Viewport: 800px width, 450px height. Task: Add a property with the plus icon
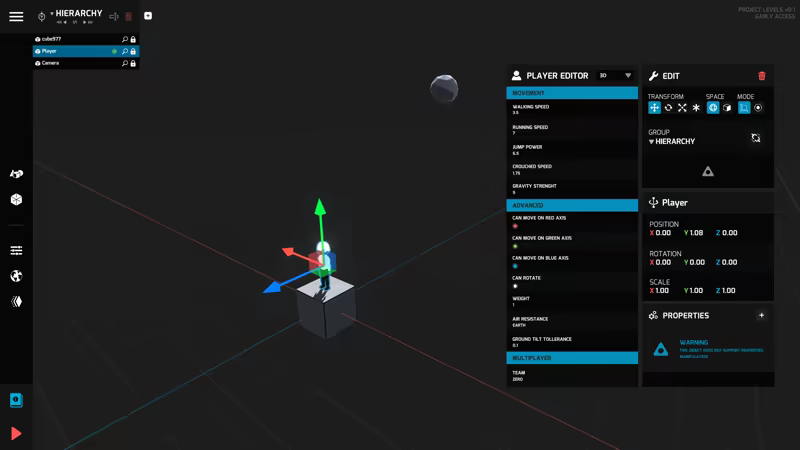click(761, 315)
